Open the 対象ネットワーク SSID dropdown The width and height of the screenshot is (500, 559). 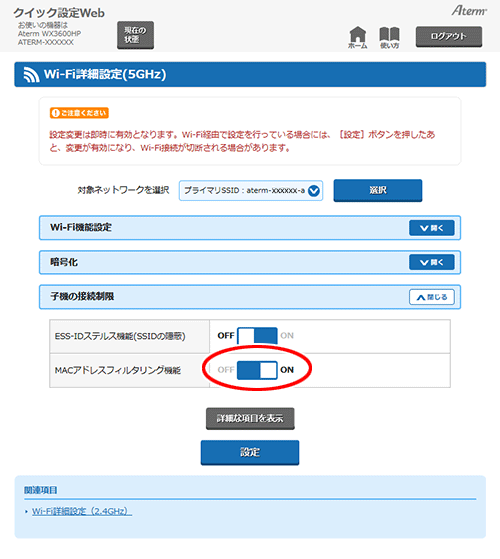tap(251, 191)
